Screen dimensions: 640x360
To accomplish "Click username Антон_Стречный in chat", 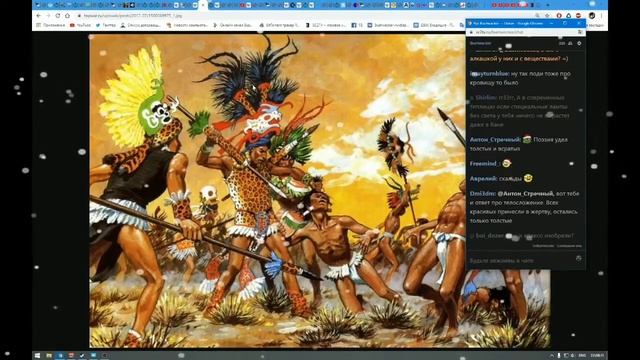I will [495, 140].
